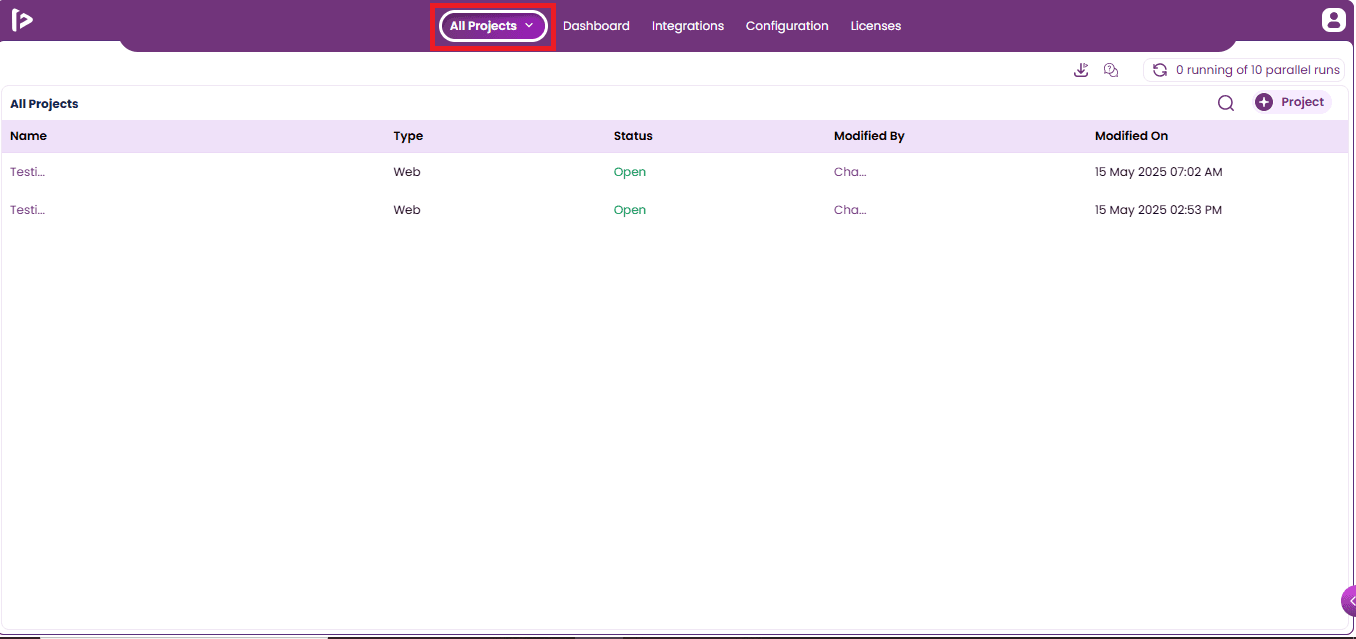Click Cha... in the 02:53 PM row
The height and width of the screenshot is (639, 1356).
(850, 210)
